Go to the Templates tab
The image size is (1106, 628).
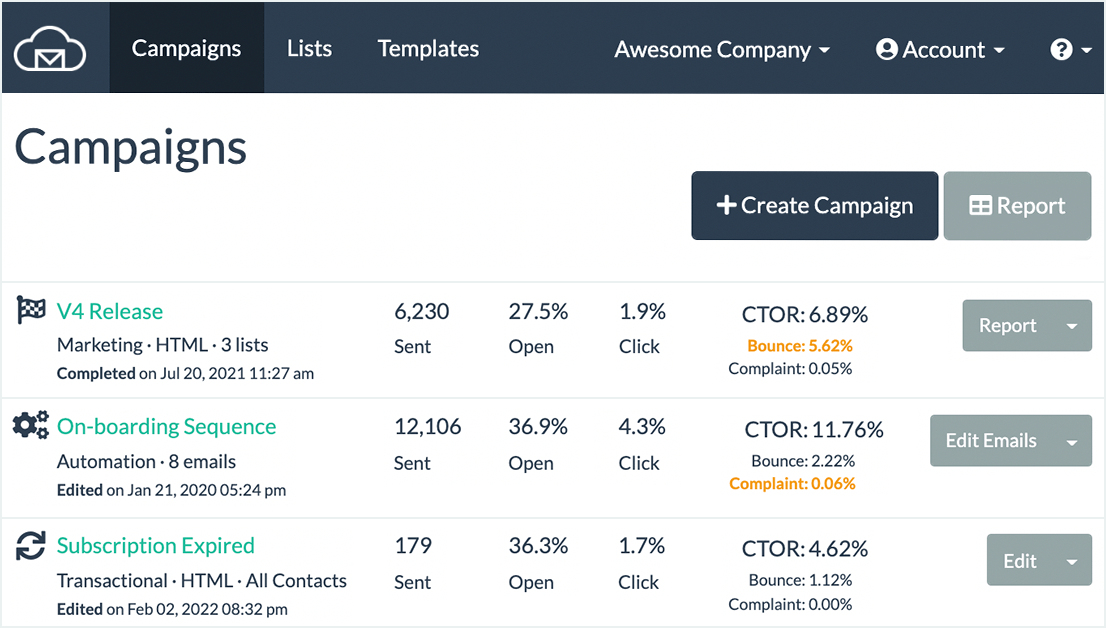click(x=428, y=49)
